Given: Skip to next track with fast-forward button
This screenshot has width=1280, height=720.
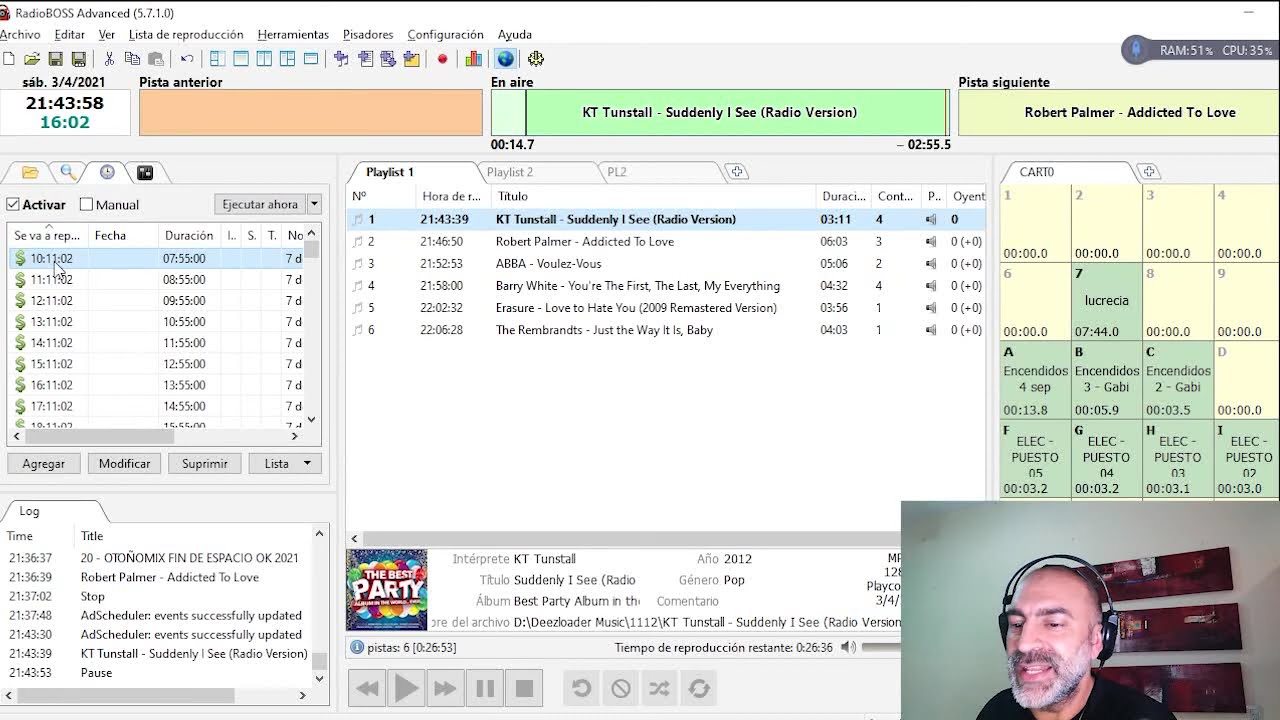Looking at the screenshot, I should coord(445,688).
